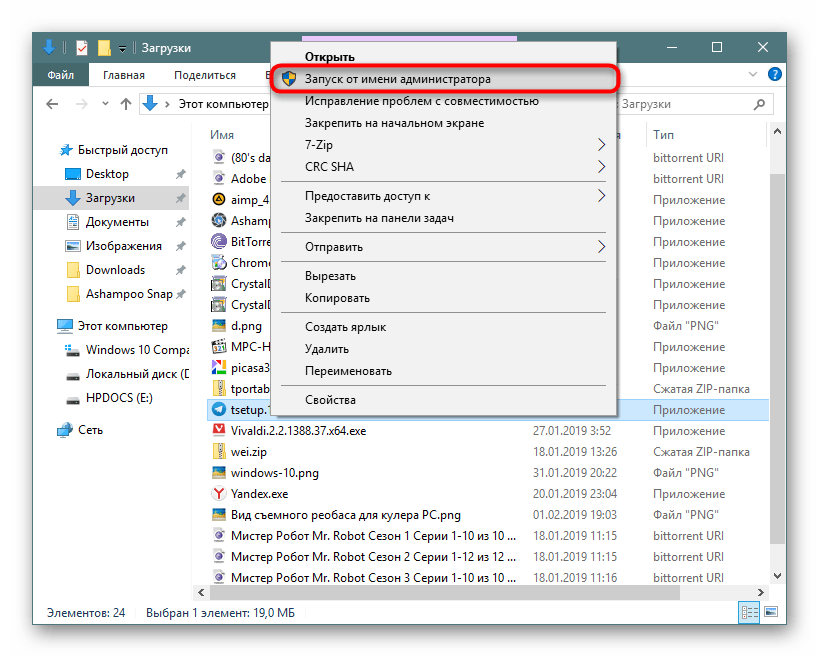
Task: Expand the Отправить submenu arrow
Action: tap(602, 247)
